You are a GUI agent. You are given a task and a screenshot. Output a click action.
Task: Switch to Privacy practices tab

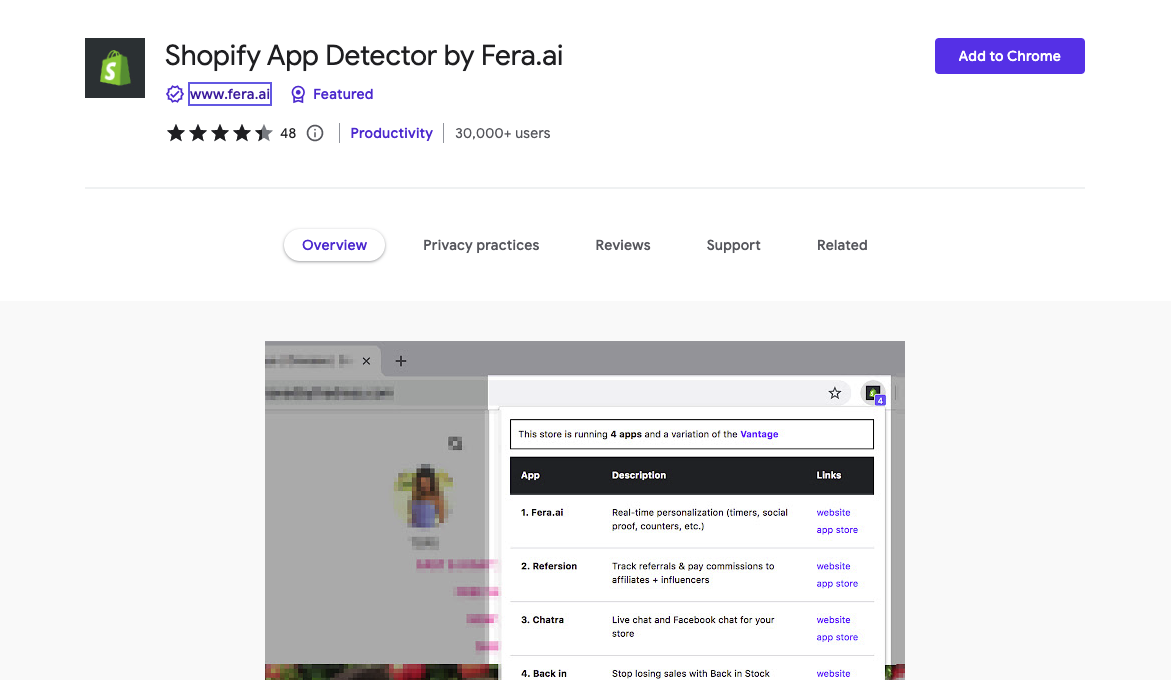(x=481, y=245)
